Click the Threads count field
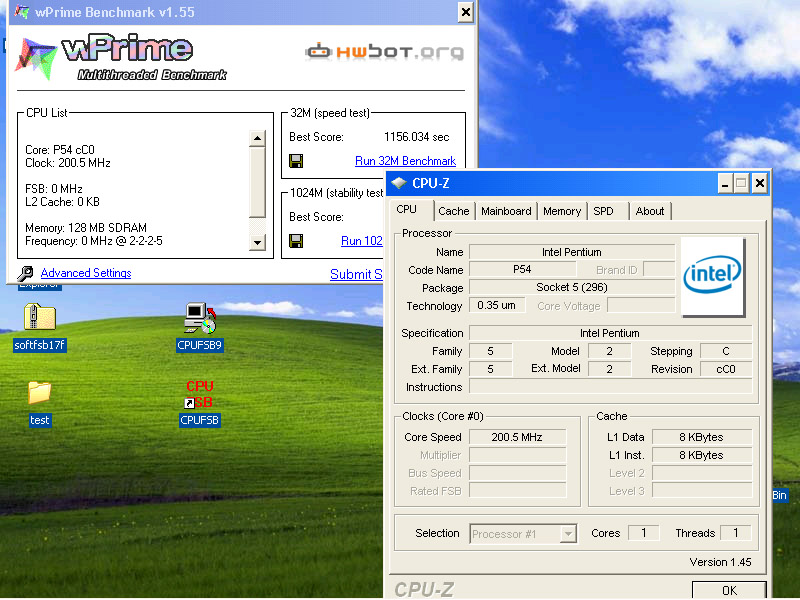800x600 pixels. click(x=735, y=533)
